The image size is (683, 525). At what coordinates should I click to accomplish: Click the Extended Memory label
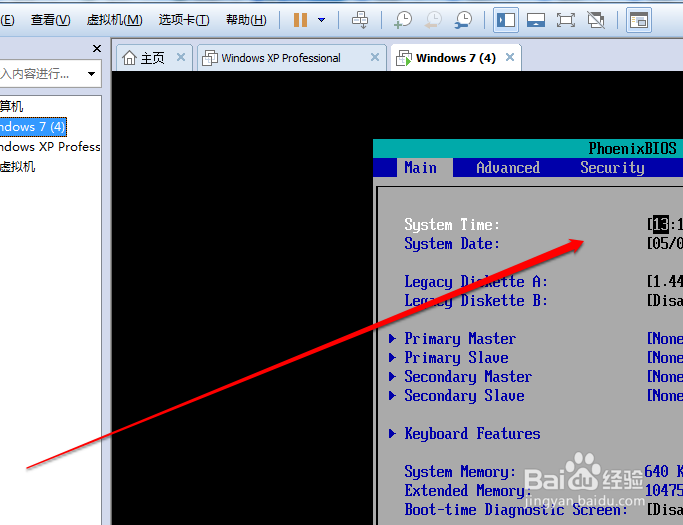(468, 491)
